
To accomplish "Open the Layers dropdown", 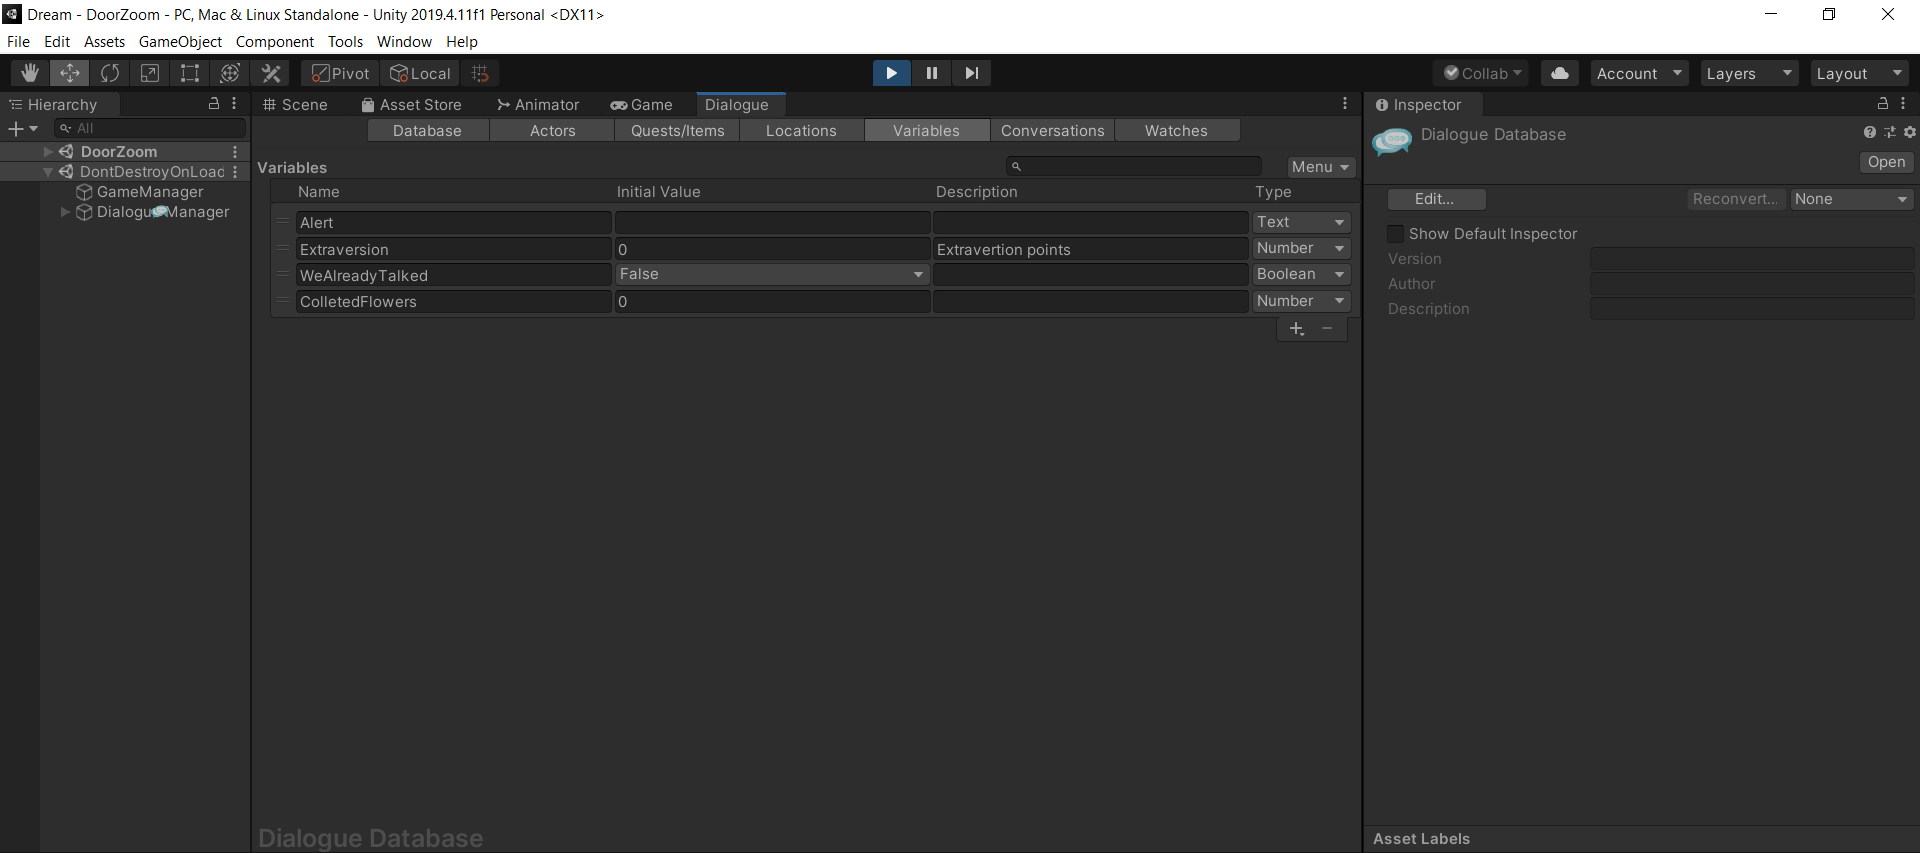I will pos(1750,73).
